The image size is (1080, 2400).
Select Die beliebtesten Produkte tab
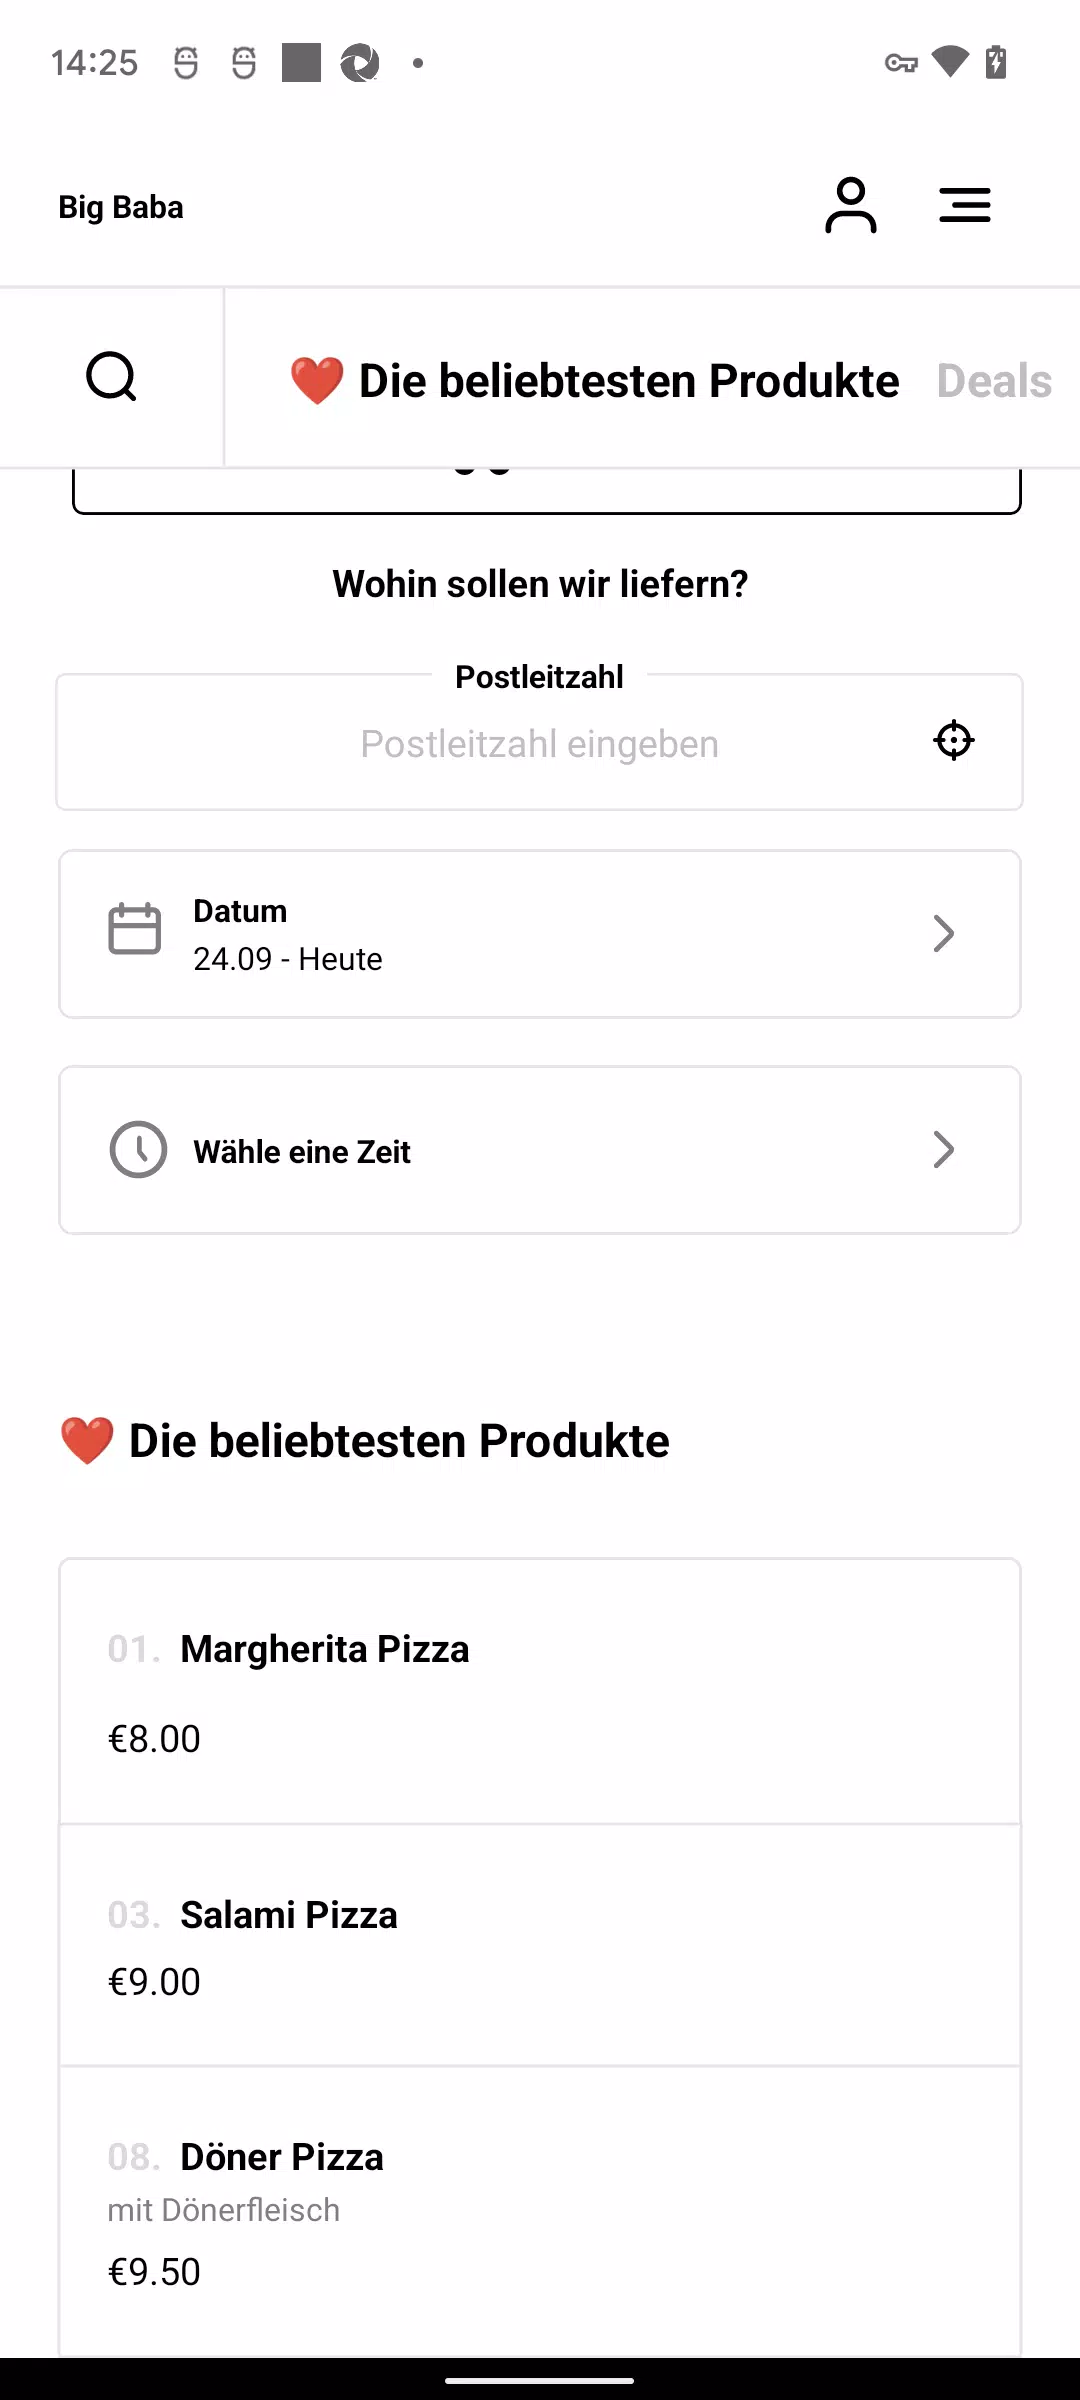(594, 381)
